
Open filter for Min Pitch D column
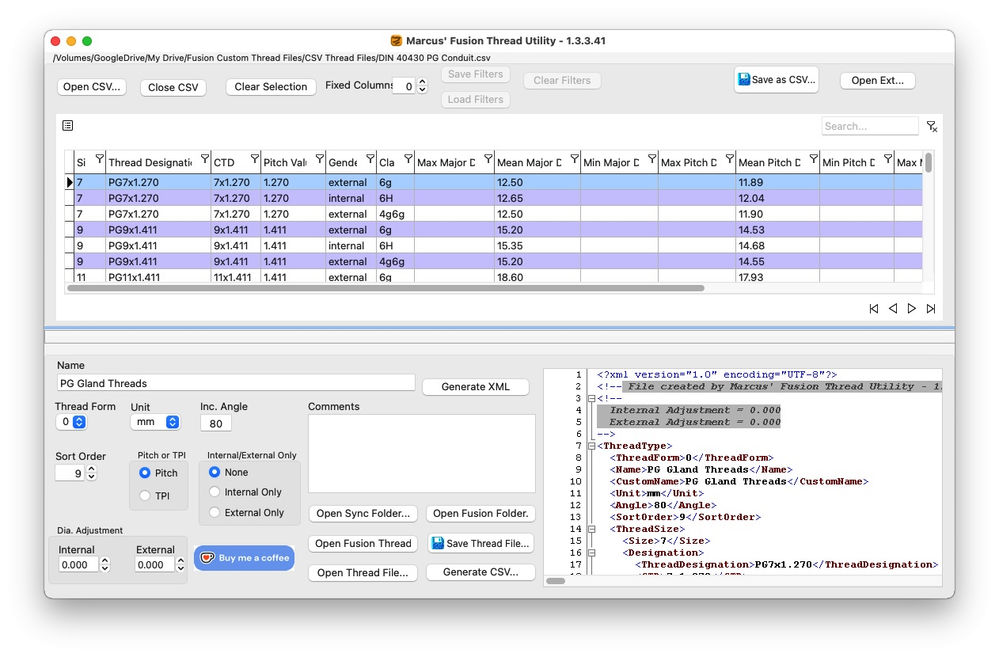888,159
